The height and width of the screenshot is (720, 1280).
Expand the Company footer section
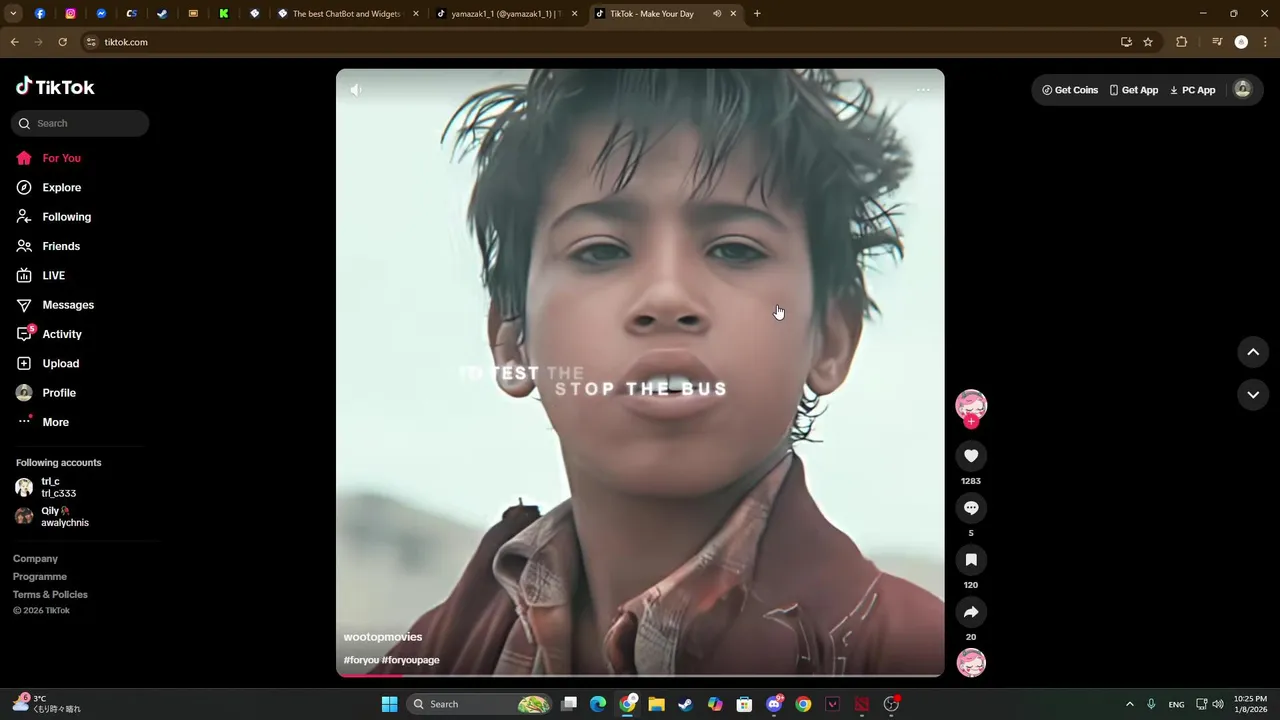(35, 559)
